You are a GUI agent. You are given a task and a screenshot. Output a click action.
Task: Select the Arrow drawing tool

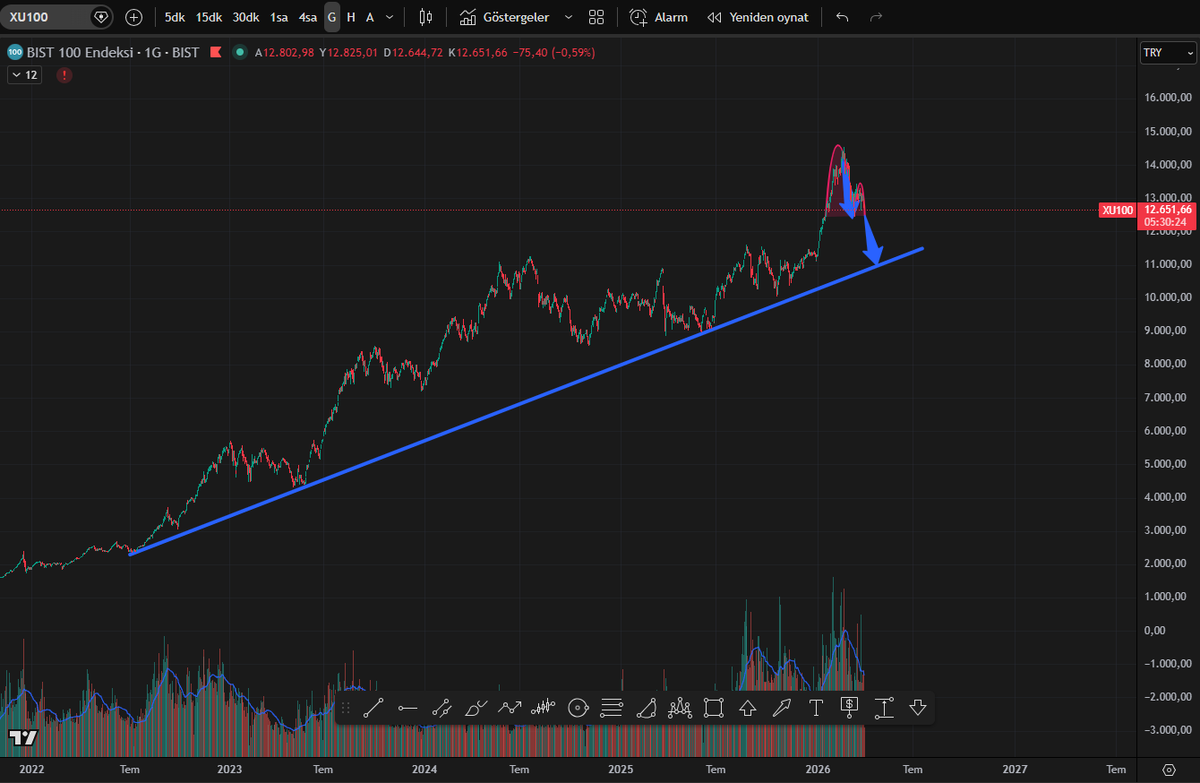tap(782, 709)
